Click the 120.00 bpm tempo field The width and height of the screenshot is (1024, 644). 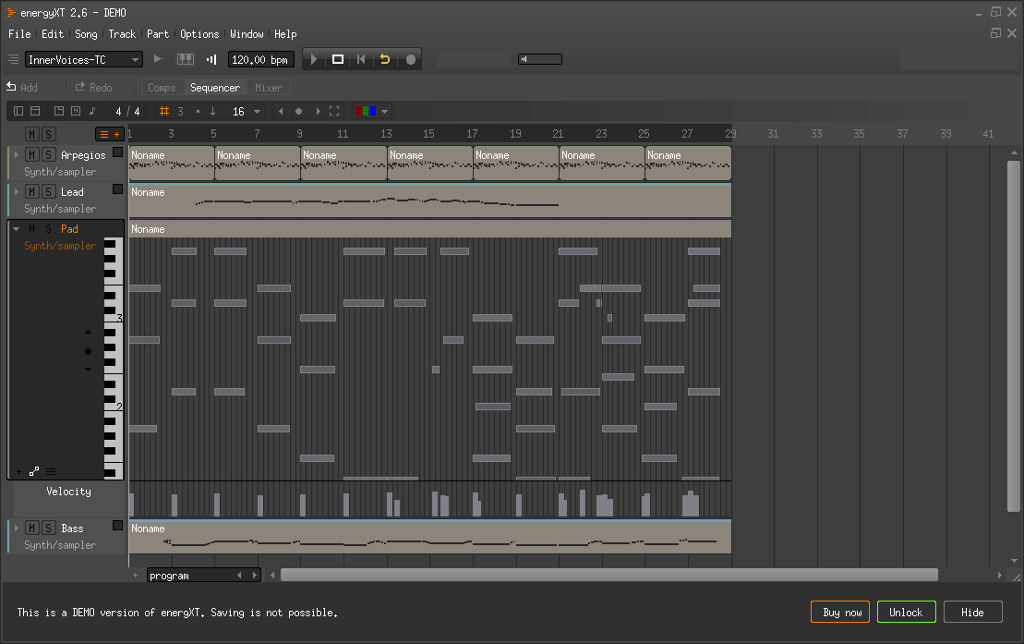[260, 60]
